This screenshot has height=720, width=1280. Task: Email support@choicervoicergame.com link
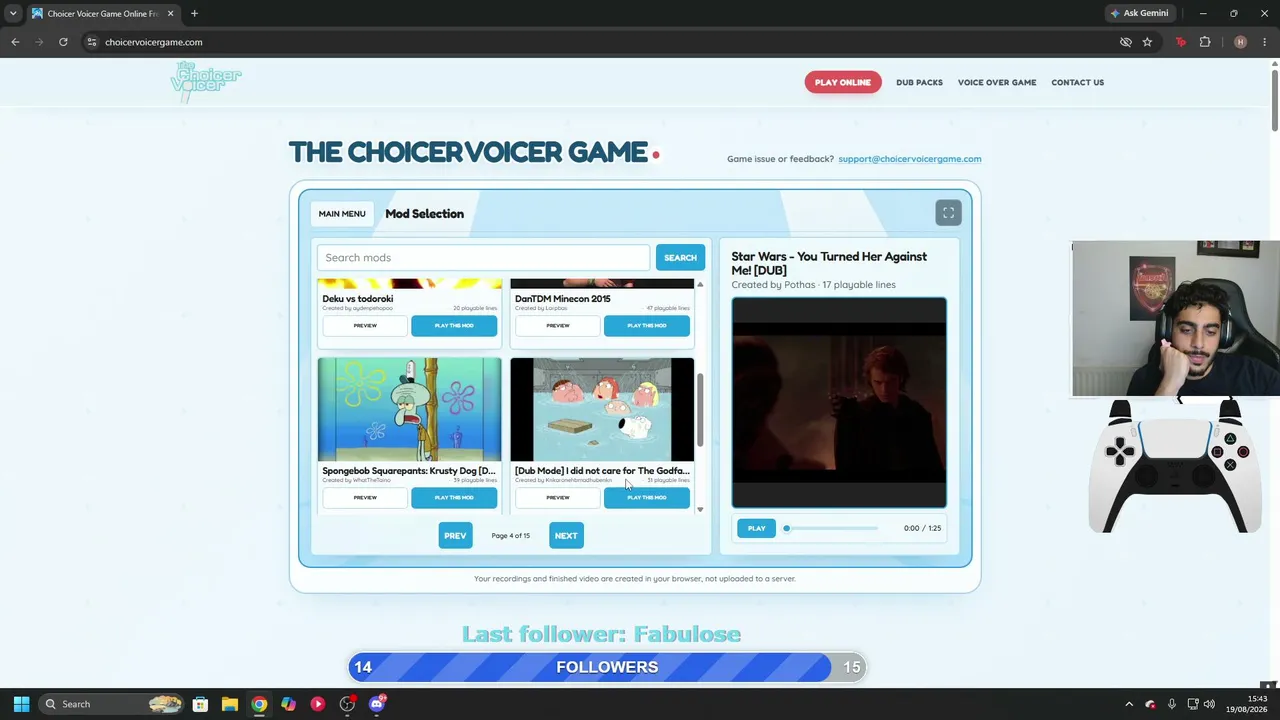910,158
